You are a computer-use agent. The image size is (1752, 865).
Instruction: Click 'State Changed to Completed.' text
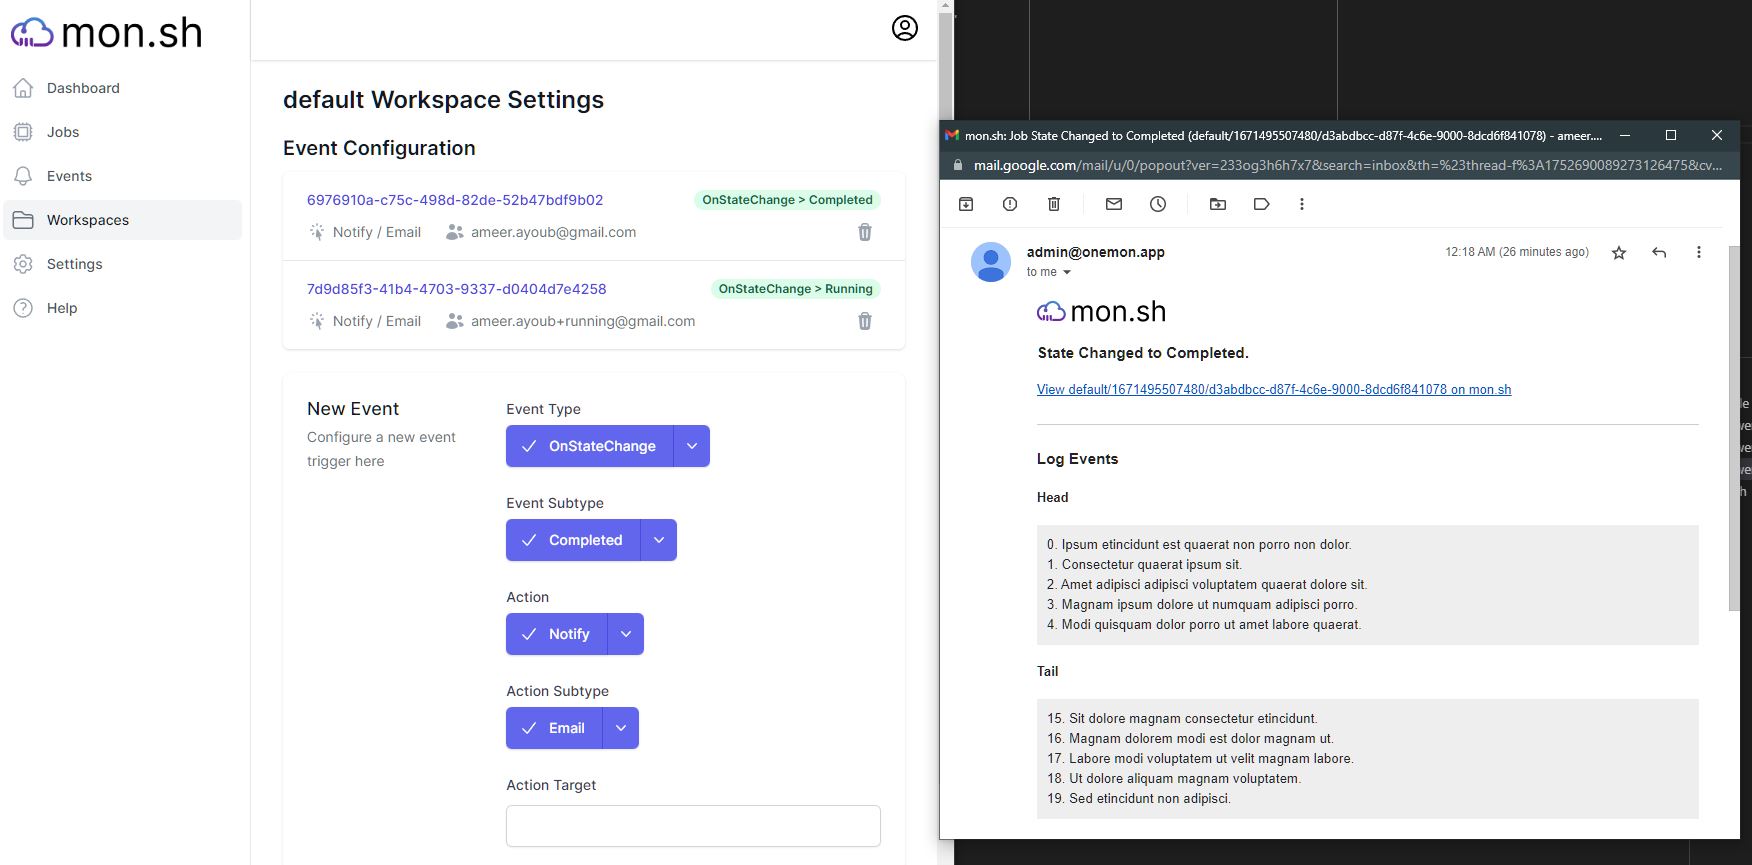[x=1143, y=353]
